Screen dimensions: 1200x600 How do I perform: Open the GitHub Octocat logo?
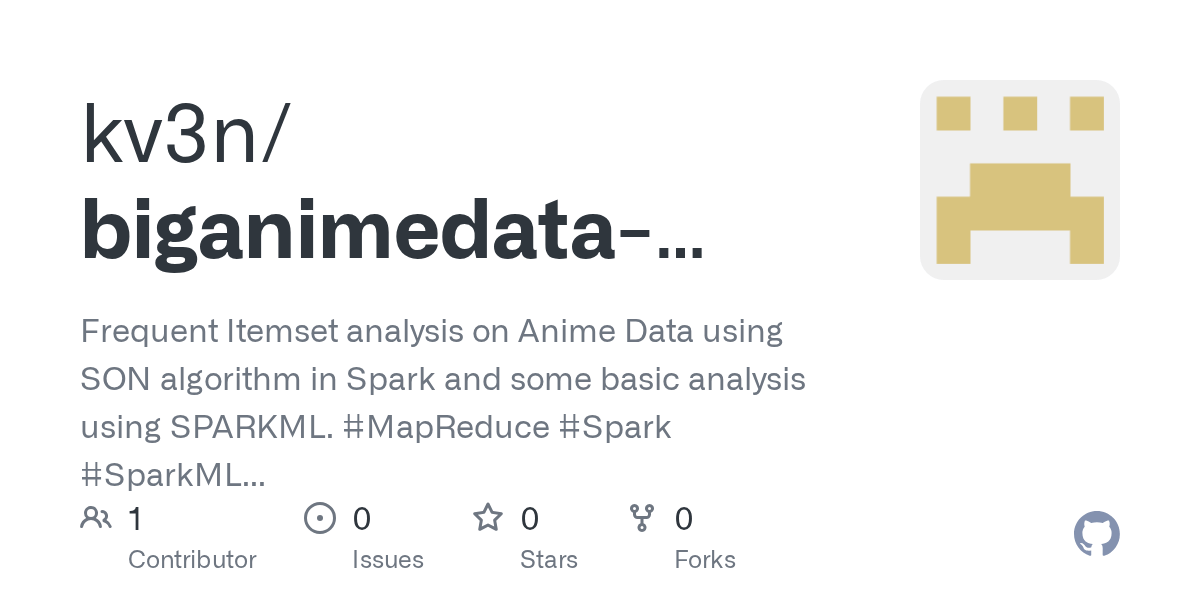click(1096, 535)
